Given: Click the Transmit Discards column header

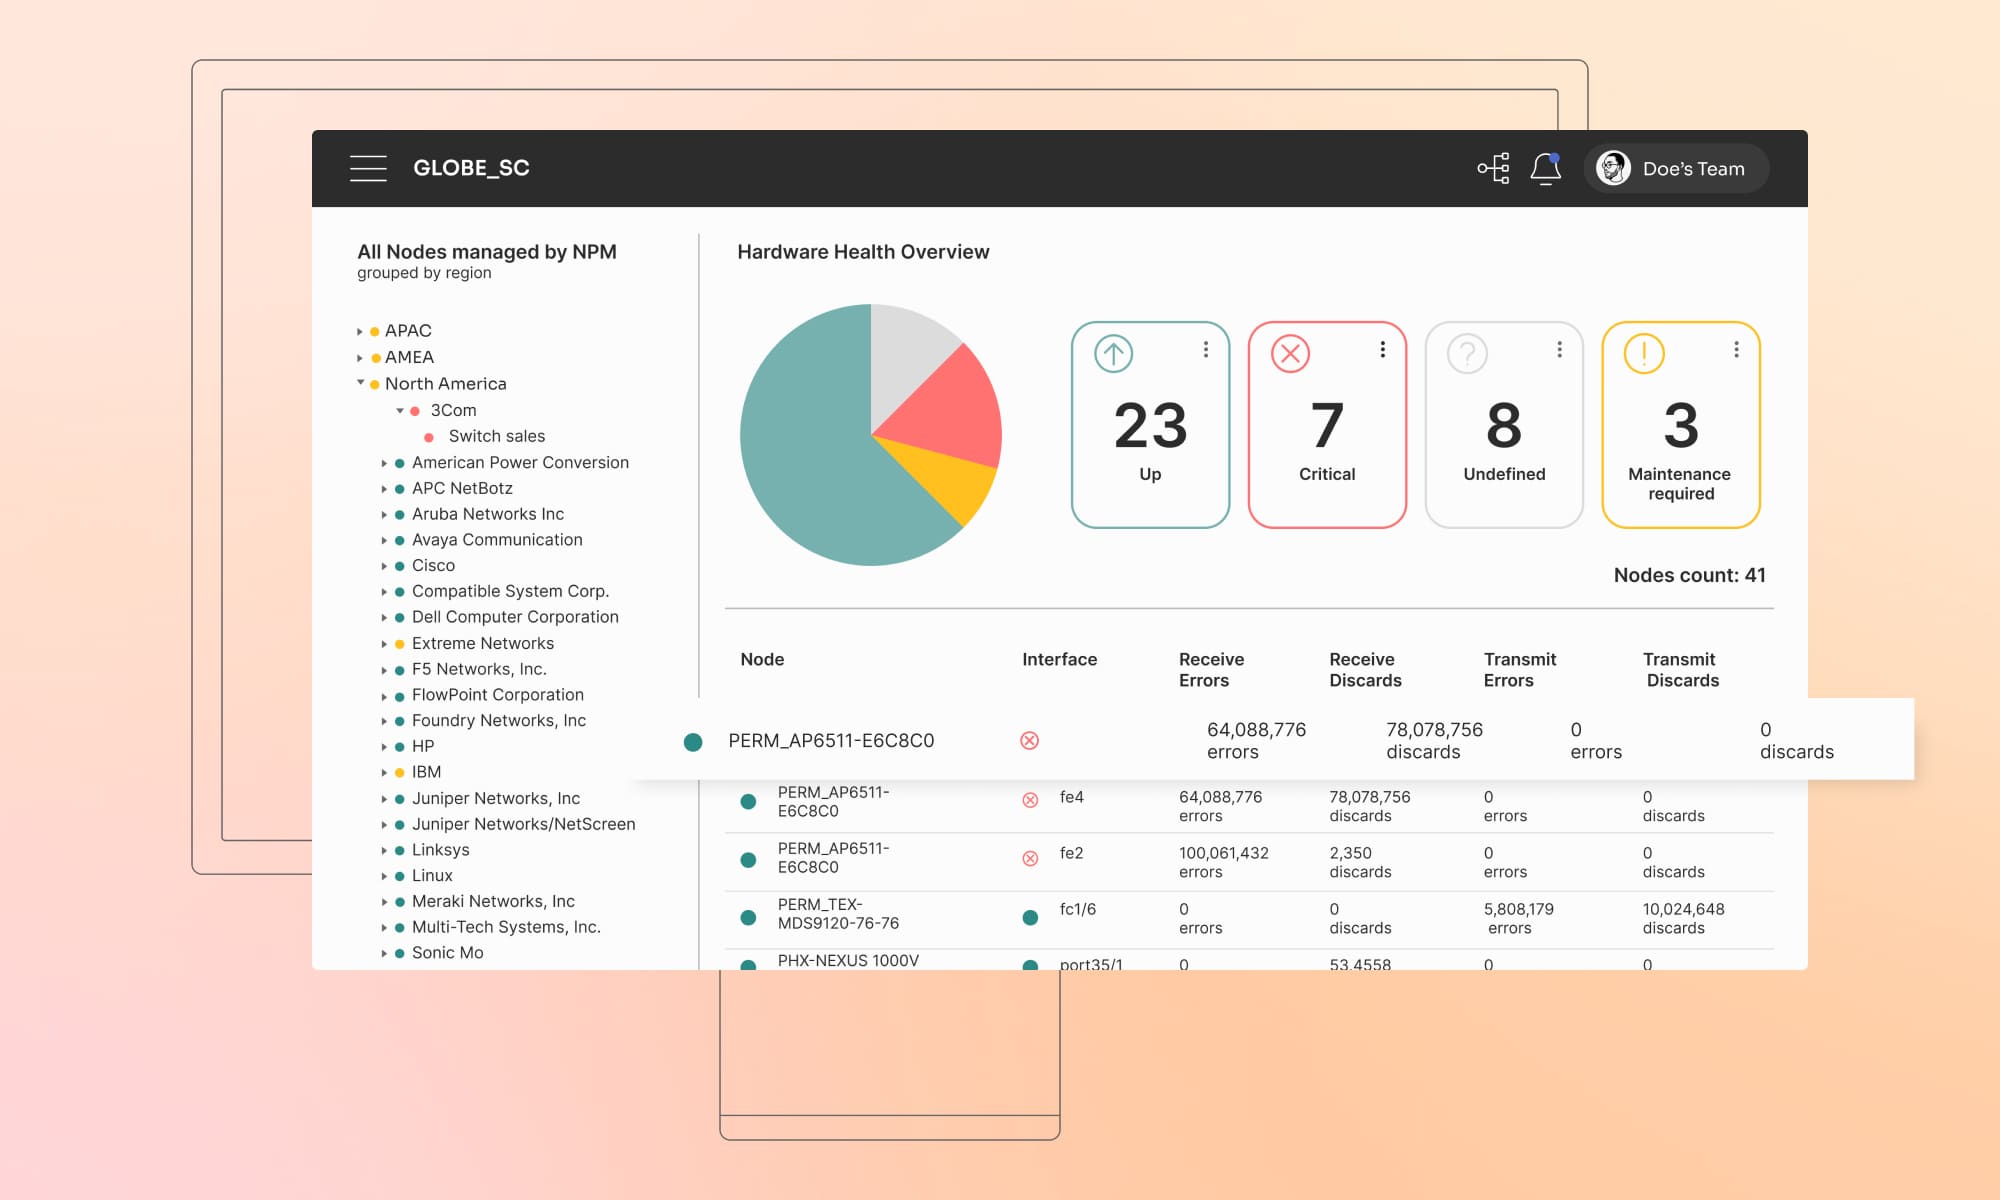Looking at the screenshot, I should [x=1681, y=669].
